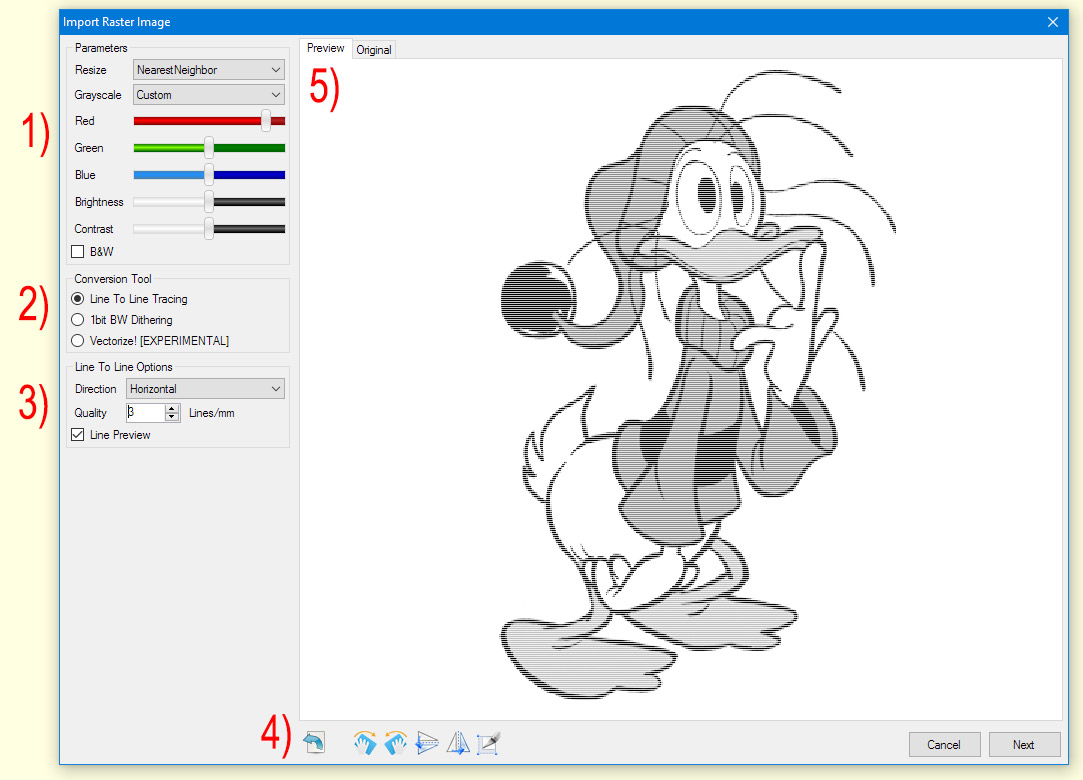The height and width of the screenshot is (780, 1083).
Task: Flip the image vertically
Action: click(427, 743)
